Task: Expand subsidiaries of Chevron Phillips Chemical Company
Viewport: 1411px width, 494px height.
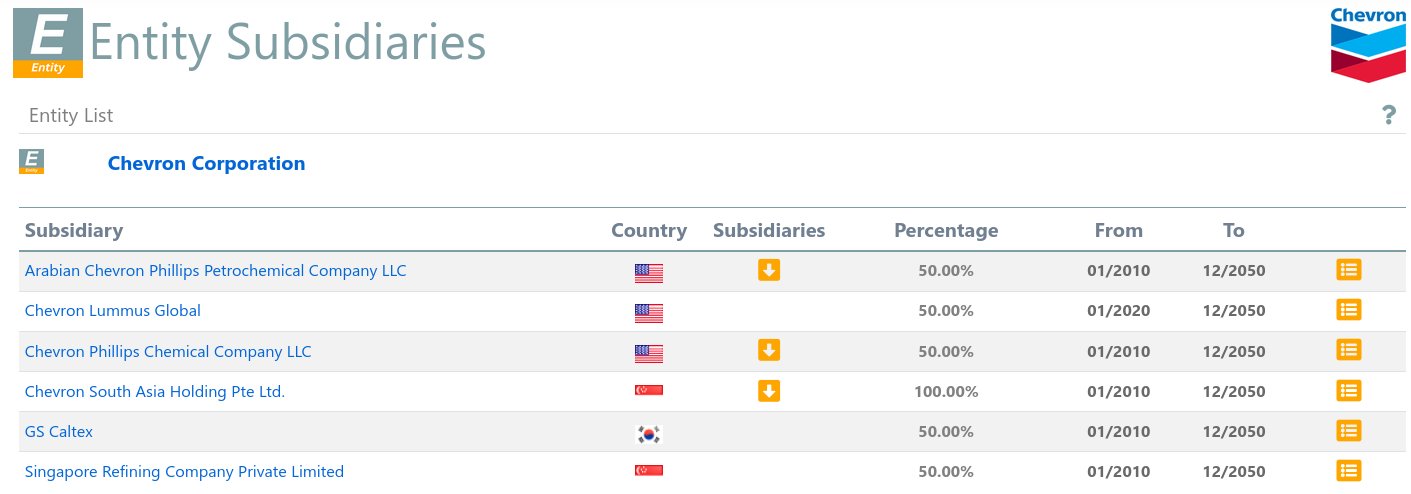Action: coord(768,350)
